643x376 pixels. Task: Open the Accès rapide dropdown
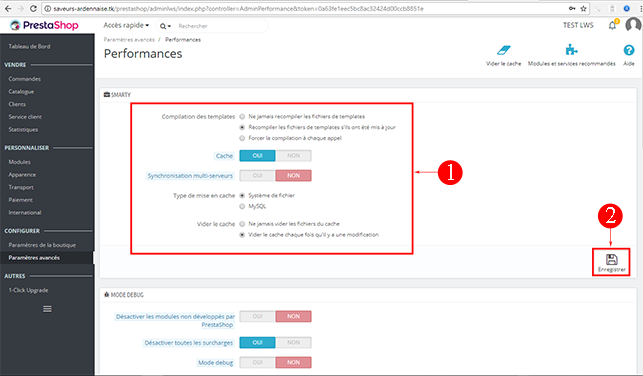[x=126, y=25]
